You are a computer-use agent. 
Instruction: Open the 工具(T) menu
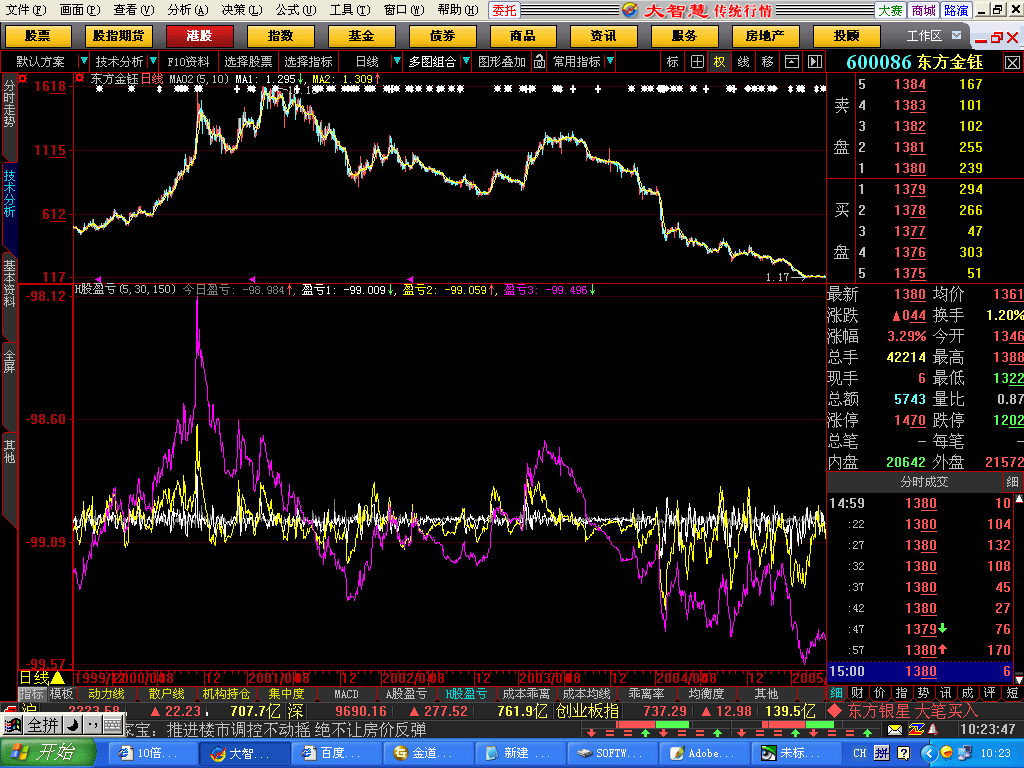point(349,10)
